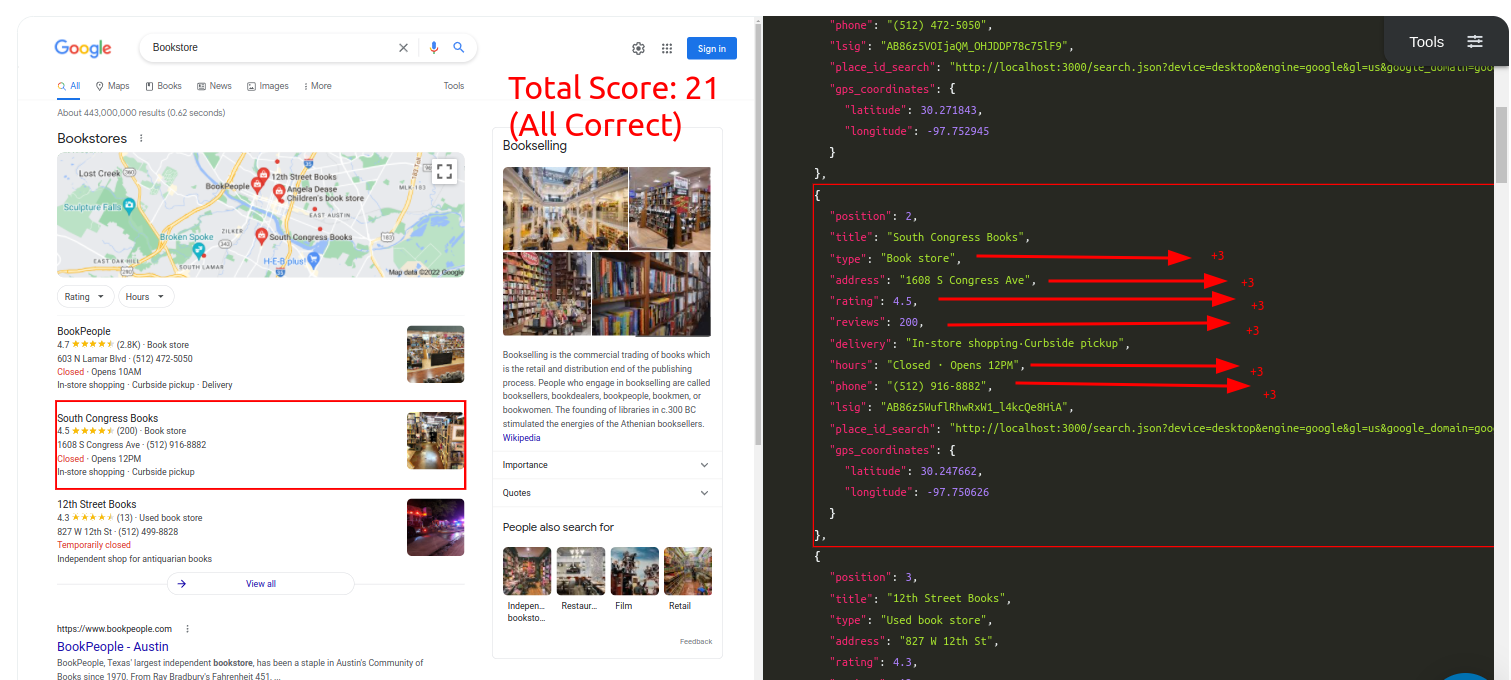Open the Hours filter dropdown

tap(146, 297)
